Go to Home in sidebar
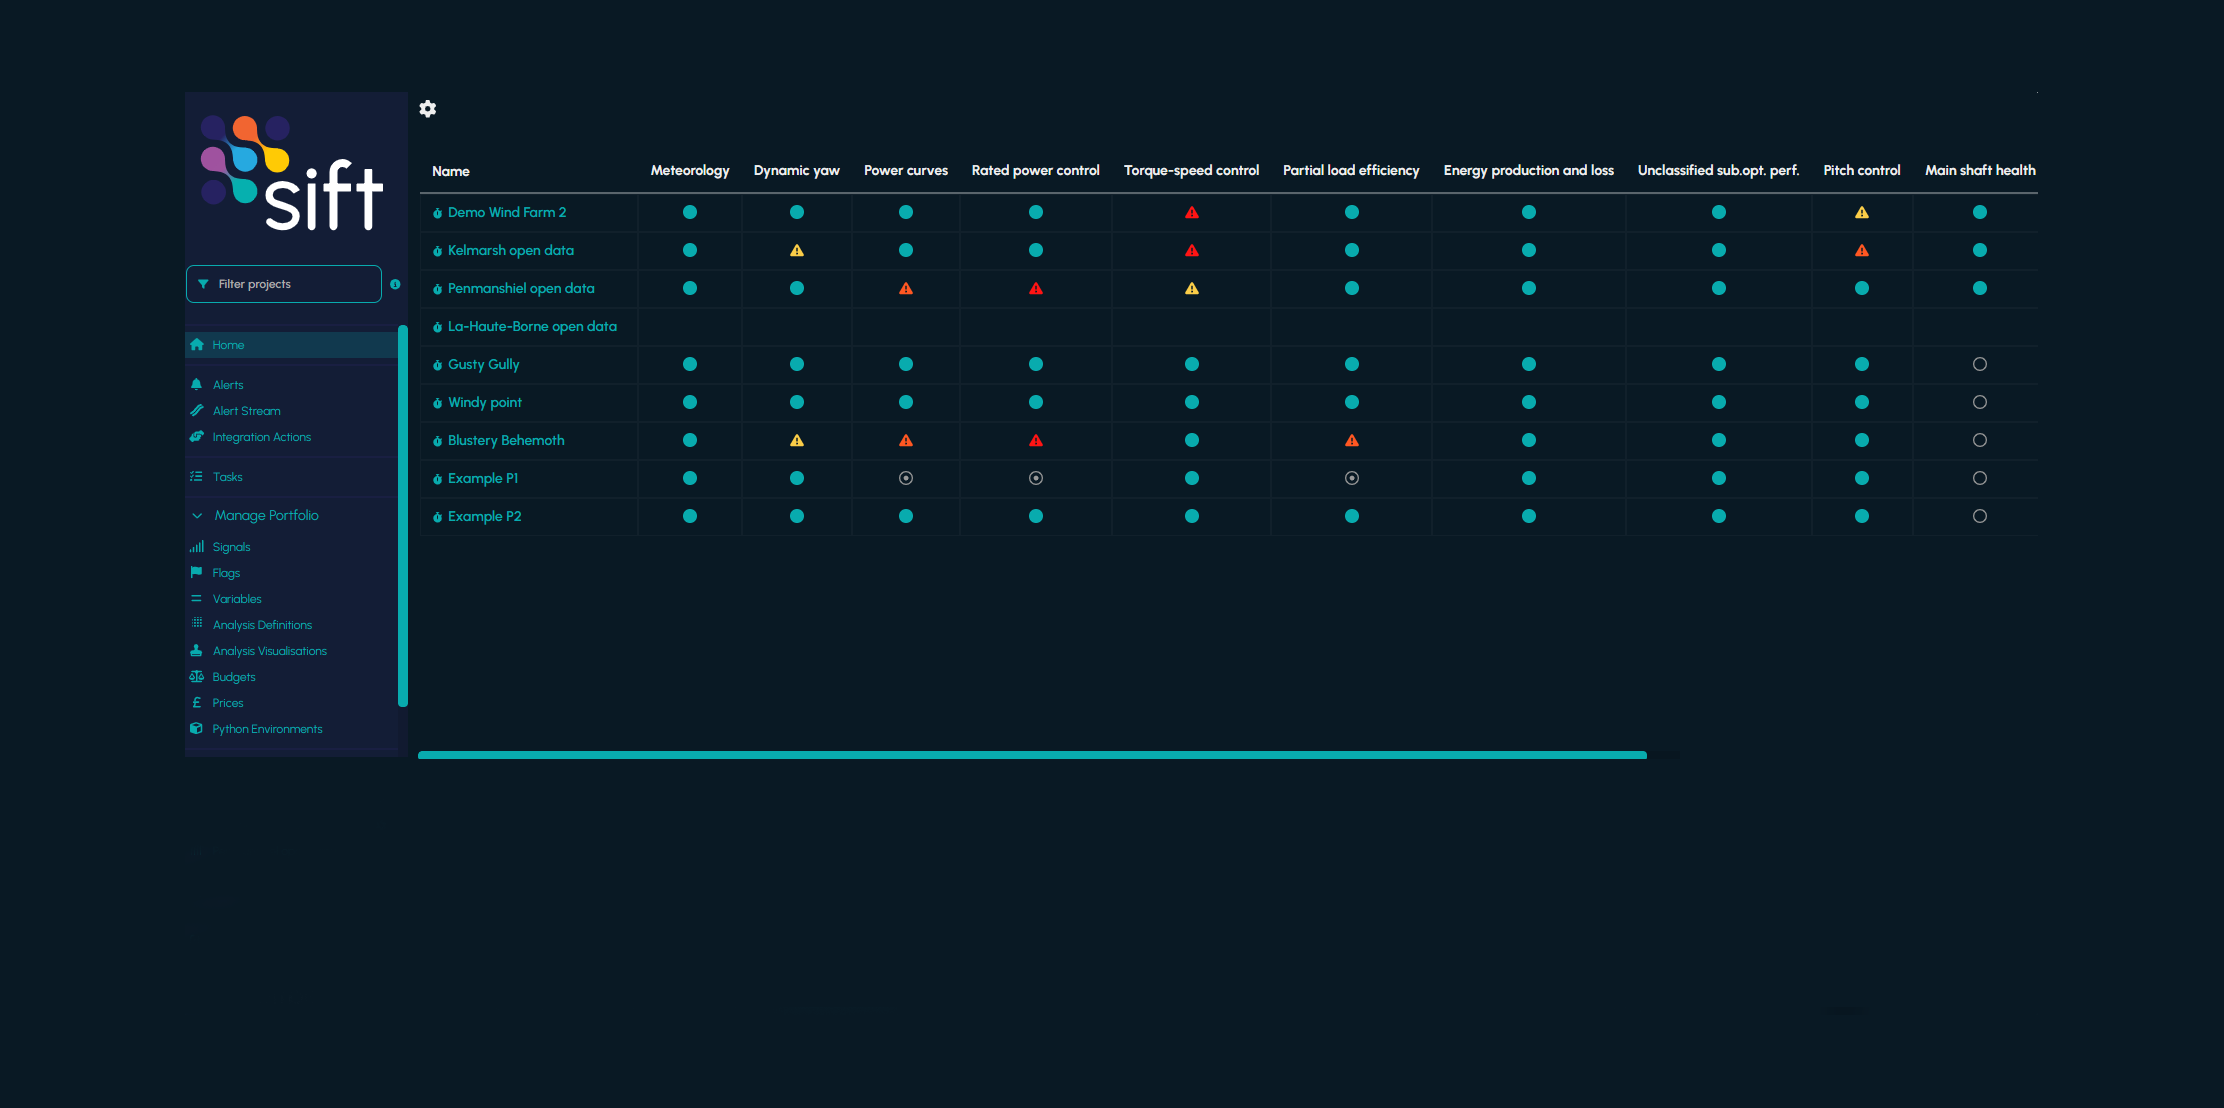This screenshot has width=2224, height=1108. pyautogui.click(x=228, y=345)
